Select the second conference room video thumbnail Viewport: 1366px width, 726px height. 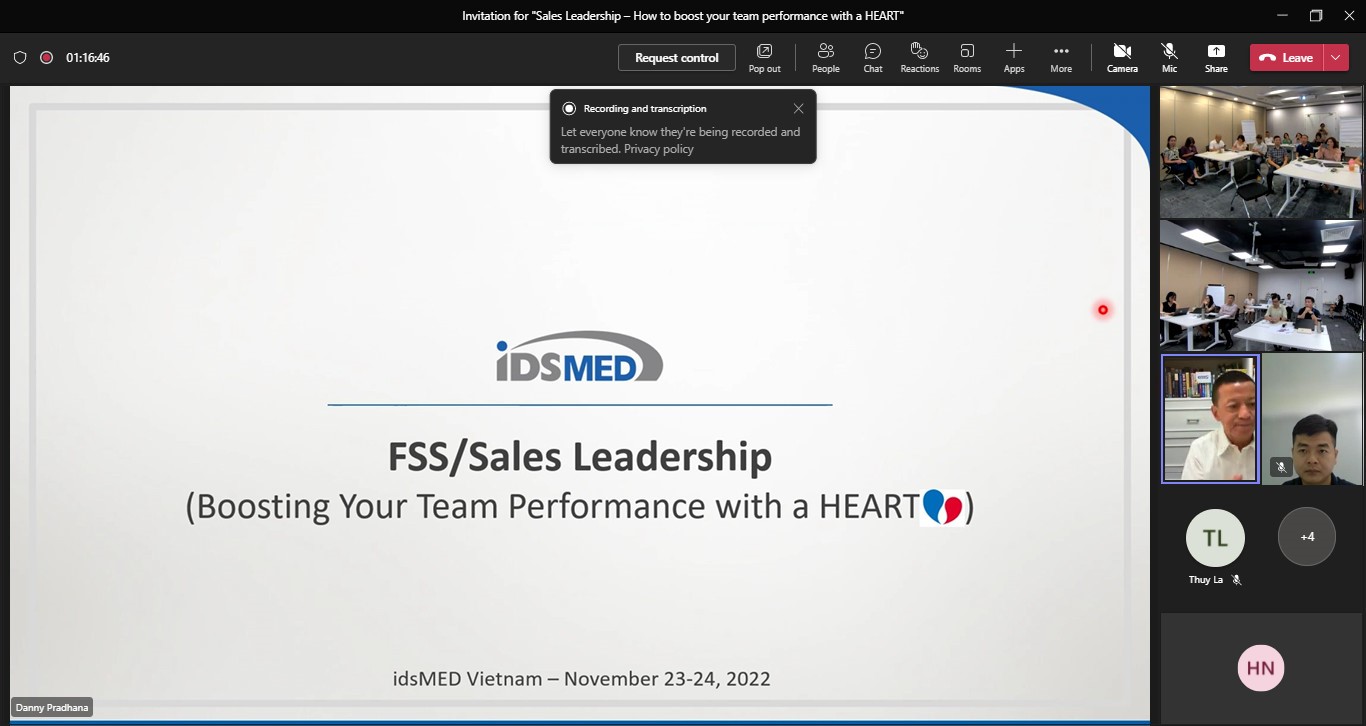point(1261,286)
